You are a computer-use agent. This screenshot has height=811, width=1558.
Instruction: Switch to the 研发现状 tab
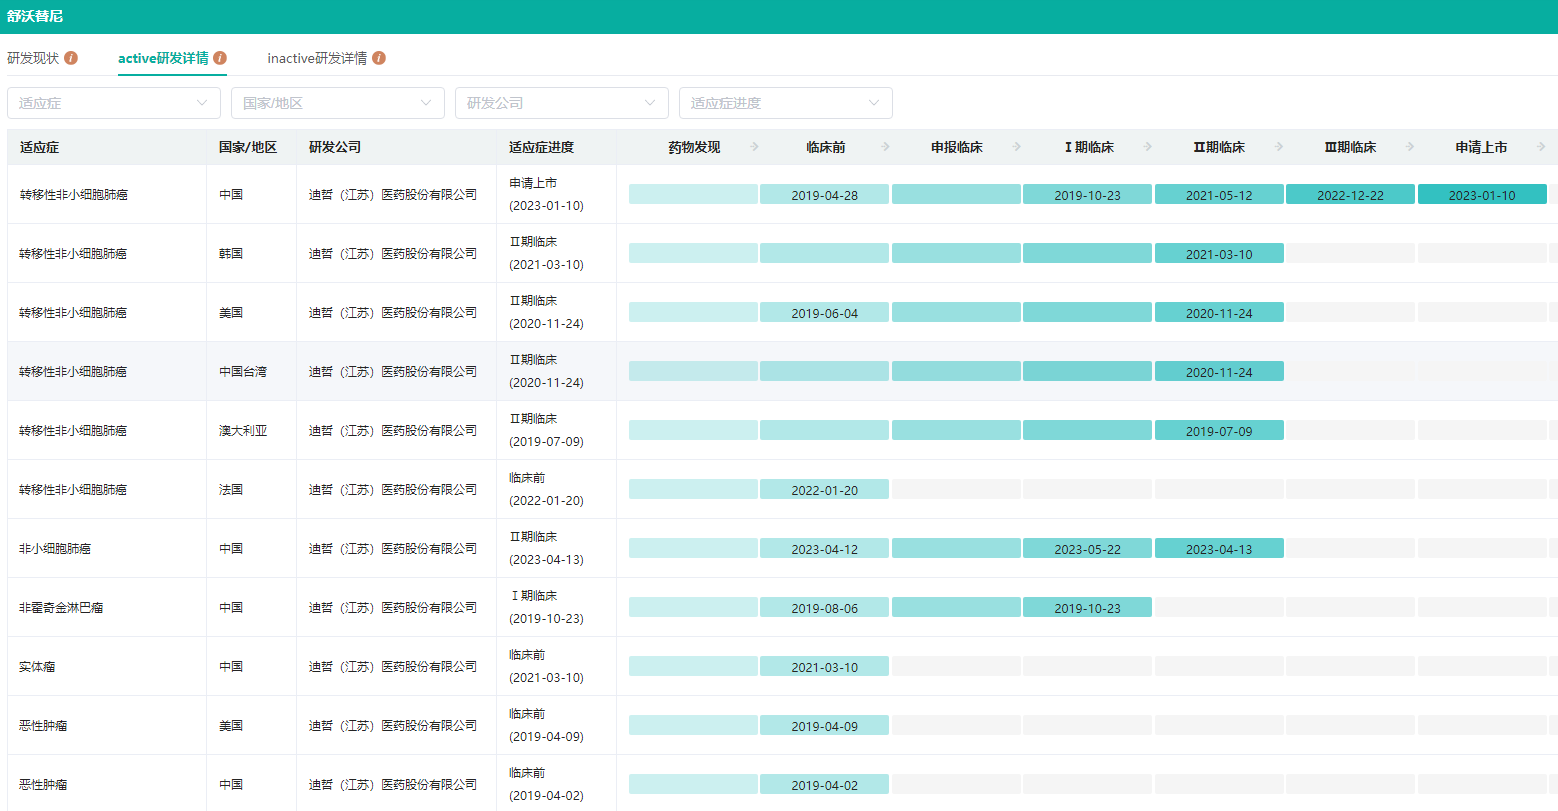33,58
